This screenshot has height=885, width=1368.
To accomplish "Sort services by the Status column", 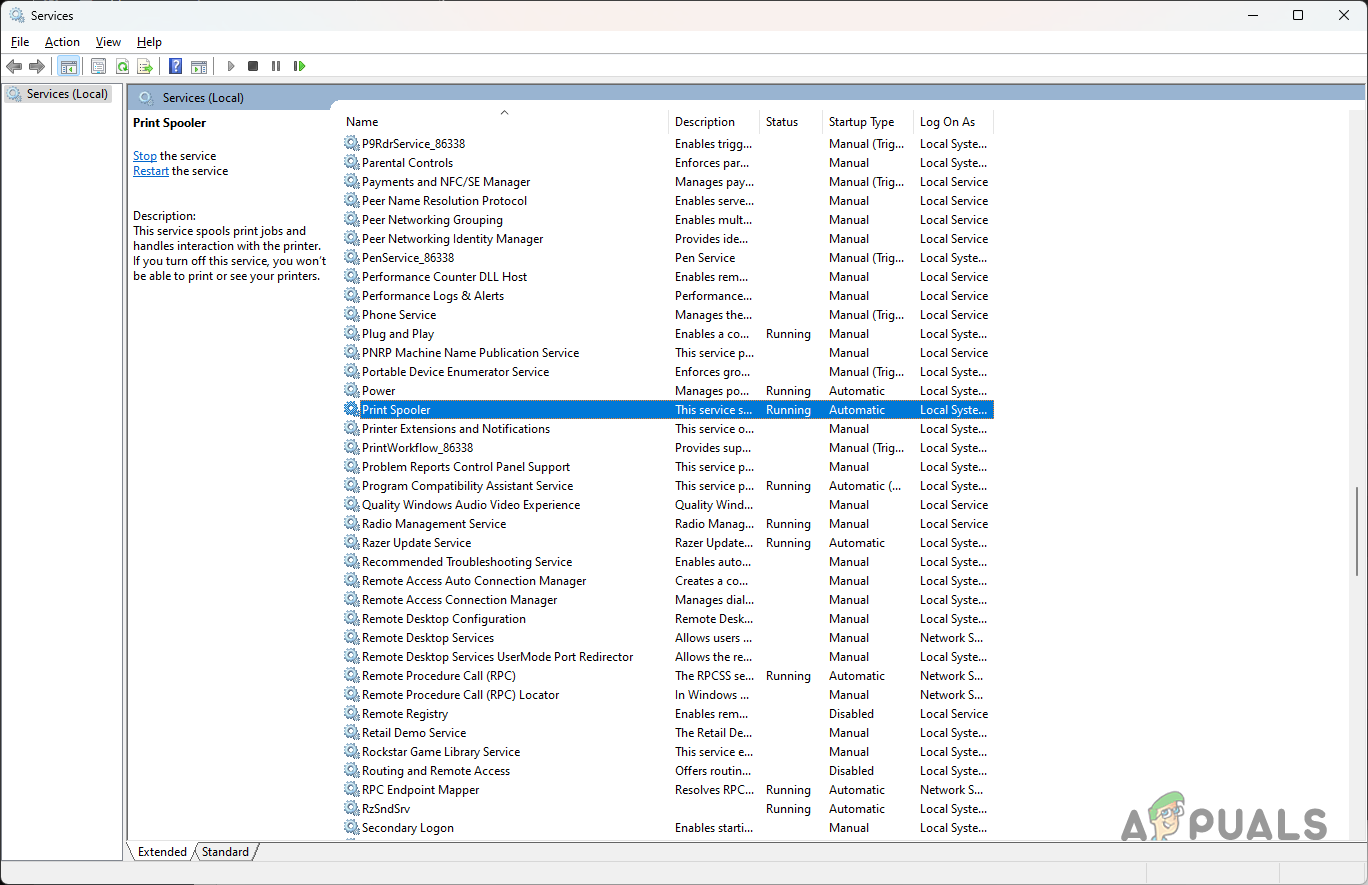I will (x=782, y=122).
